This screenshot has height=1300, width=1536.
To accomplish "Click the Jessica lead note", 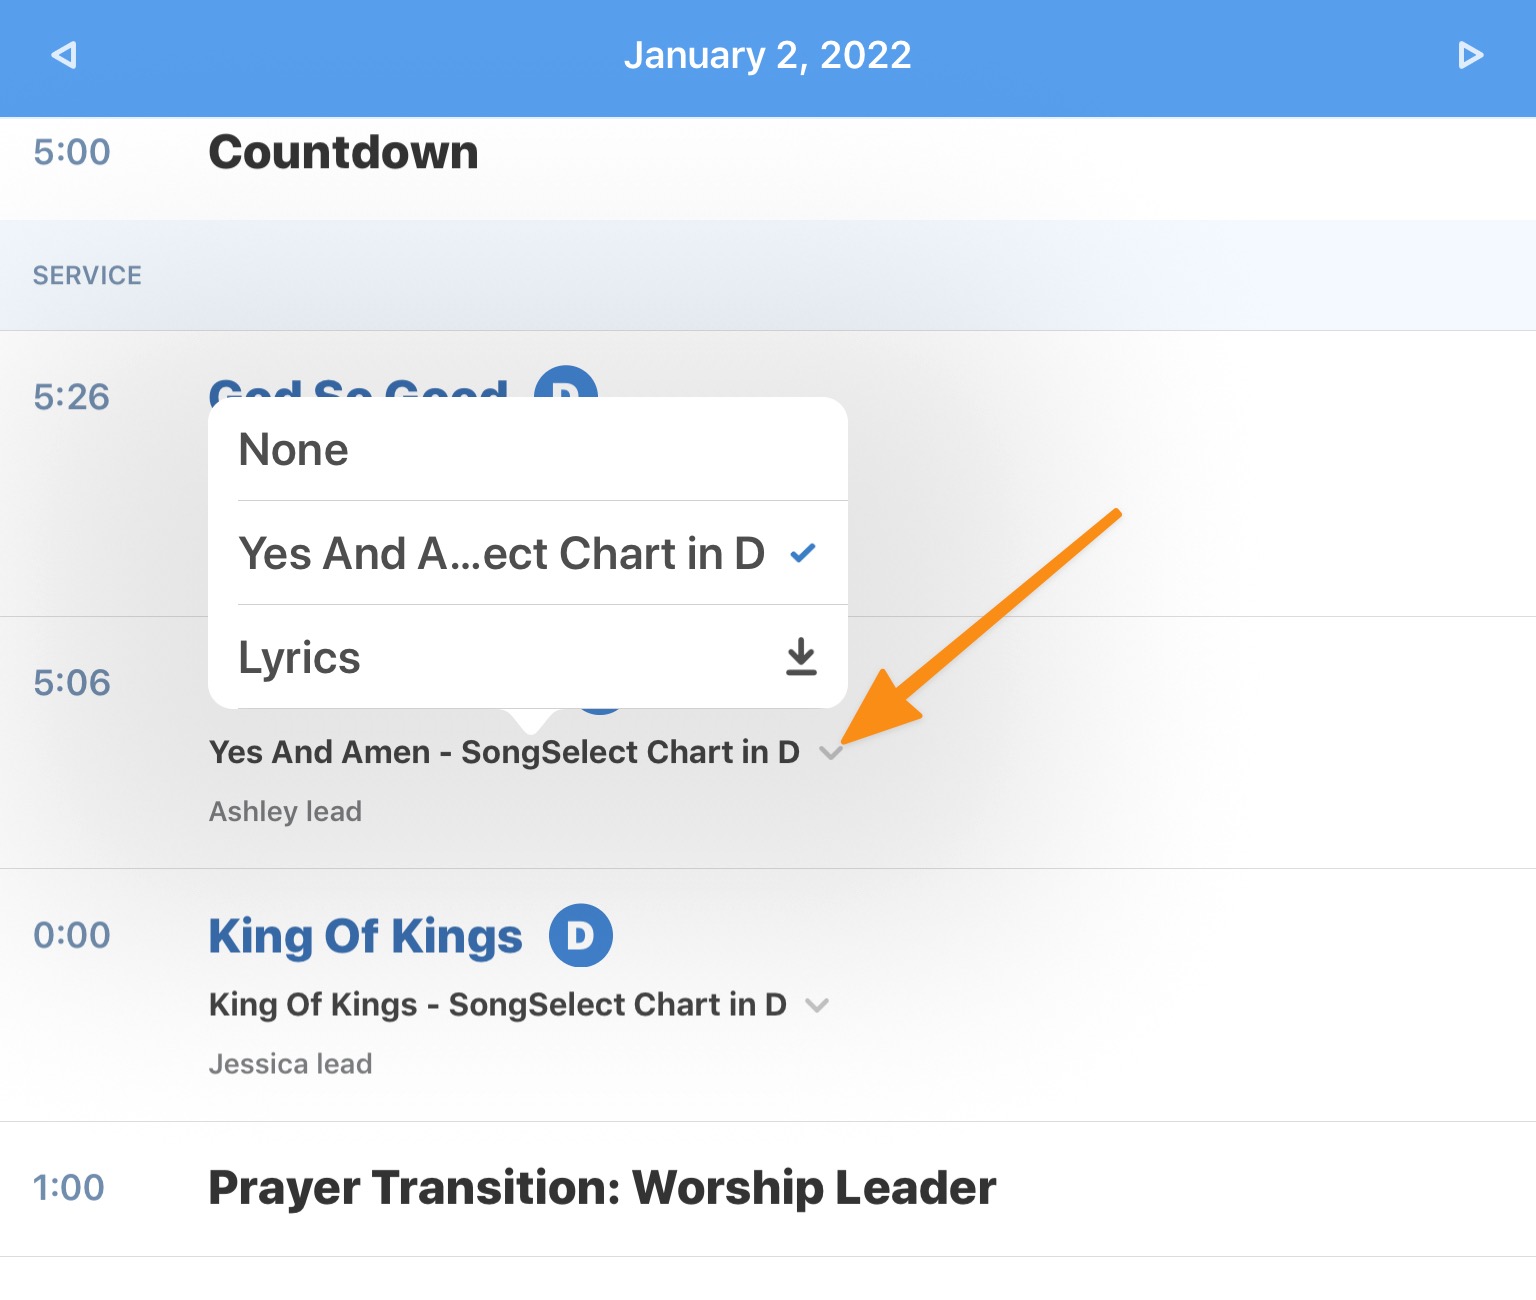I will (x=290, y=1063).
